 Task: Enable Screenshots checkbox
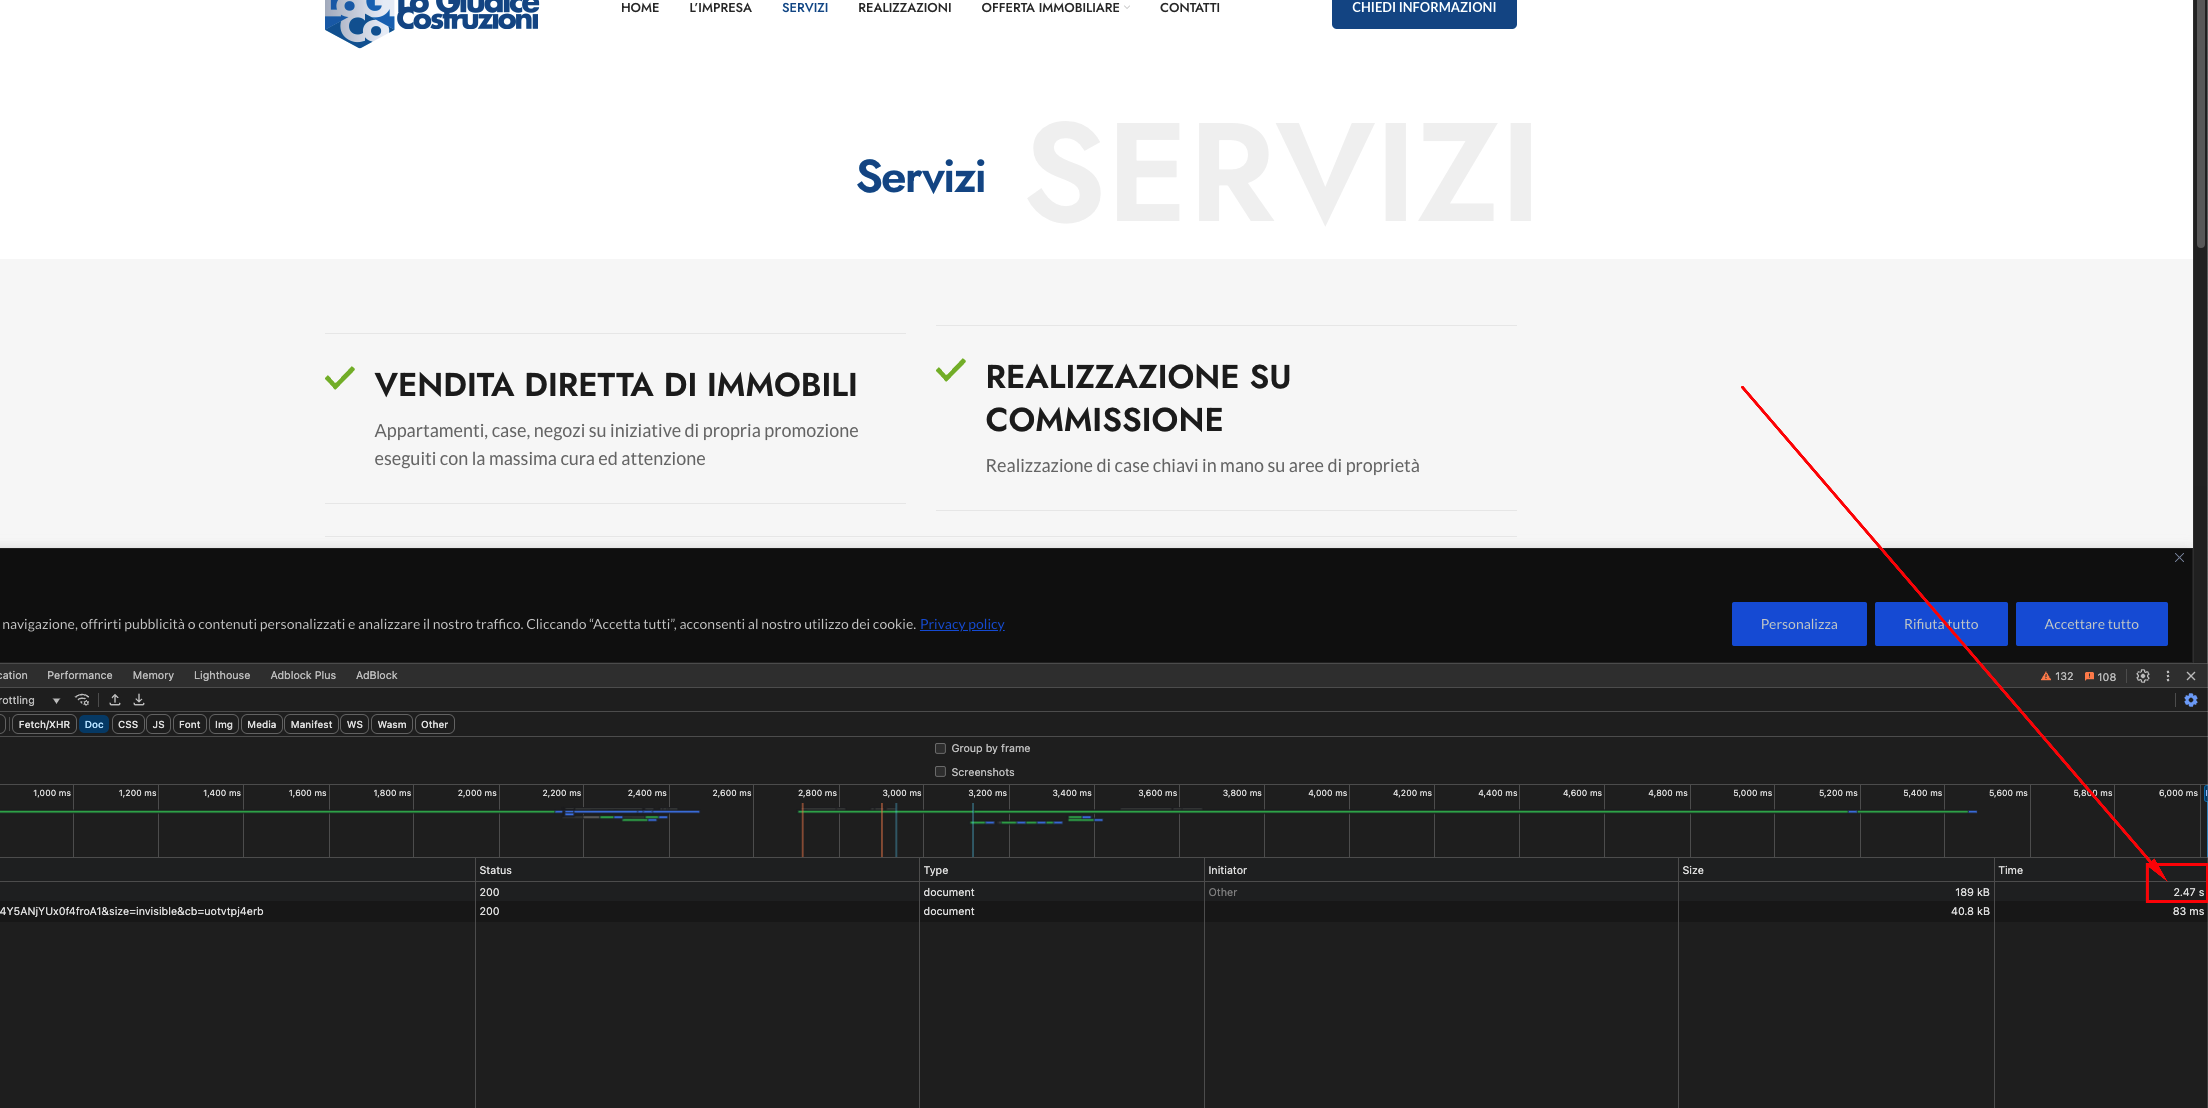click(940, 772)
